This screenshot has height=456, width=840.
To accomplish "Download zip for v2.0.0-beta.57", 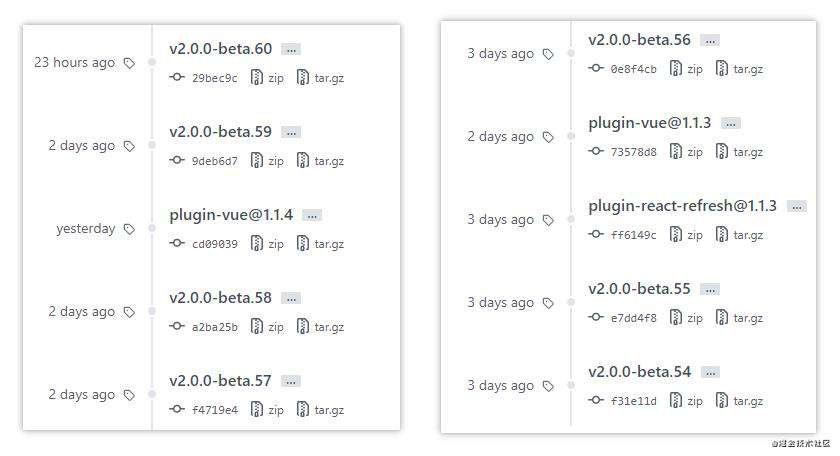I will pos(268,410).
